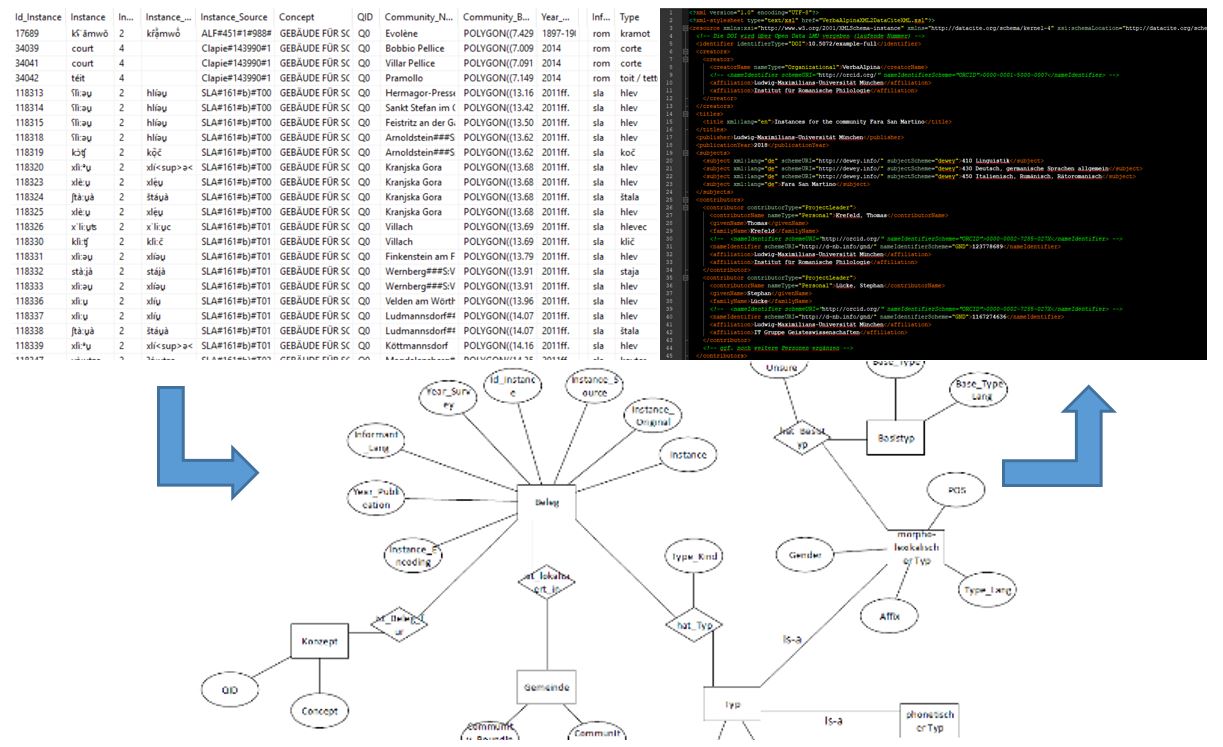This screenshot has width=1223, height=747.
Task: Click the Type column header
Action: (629, 18)
